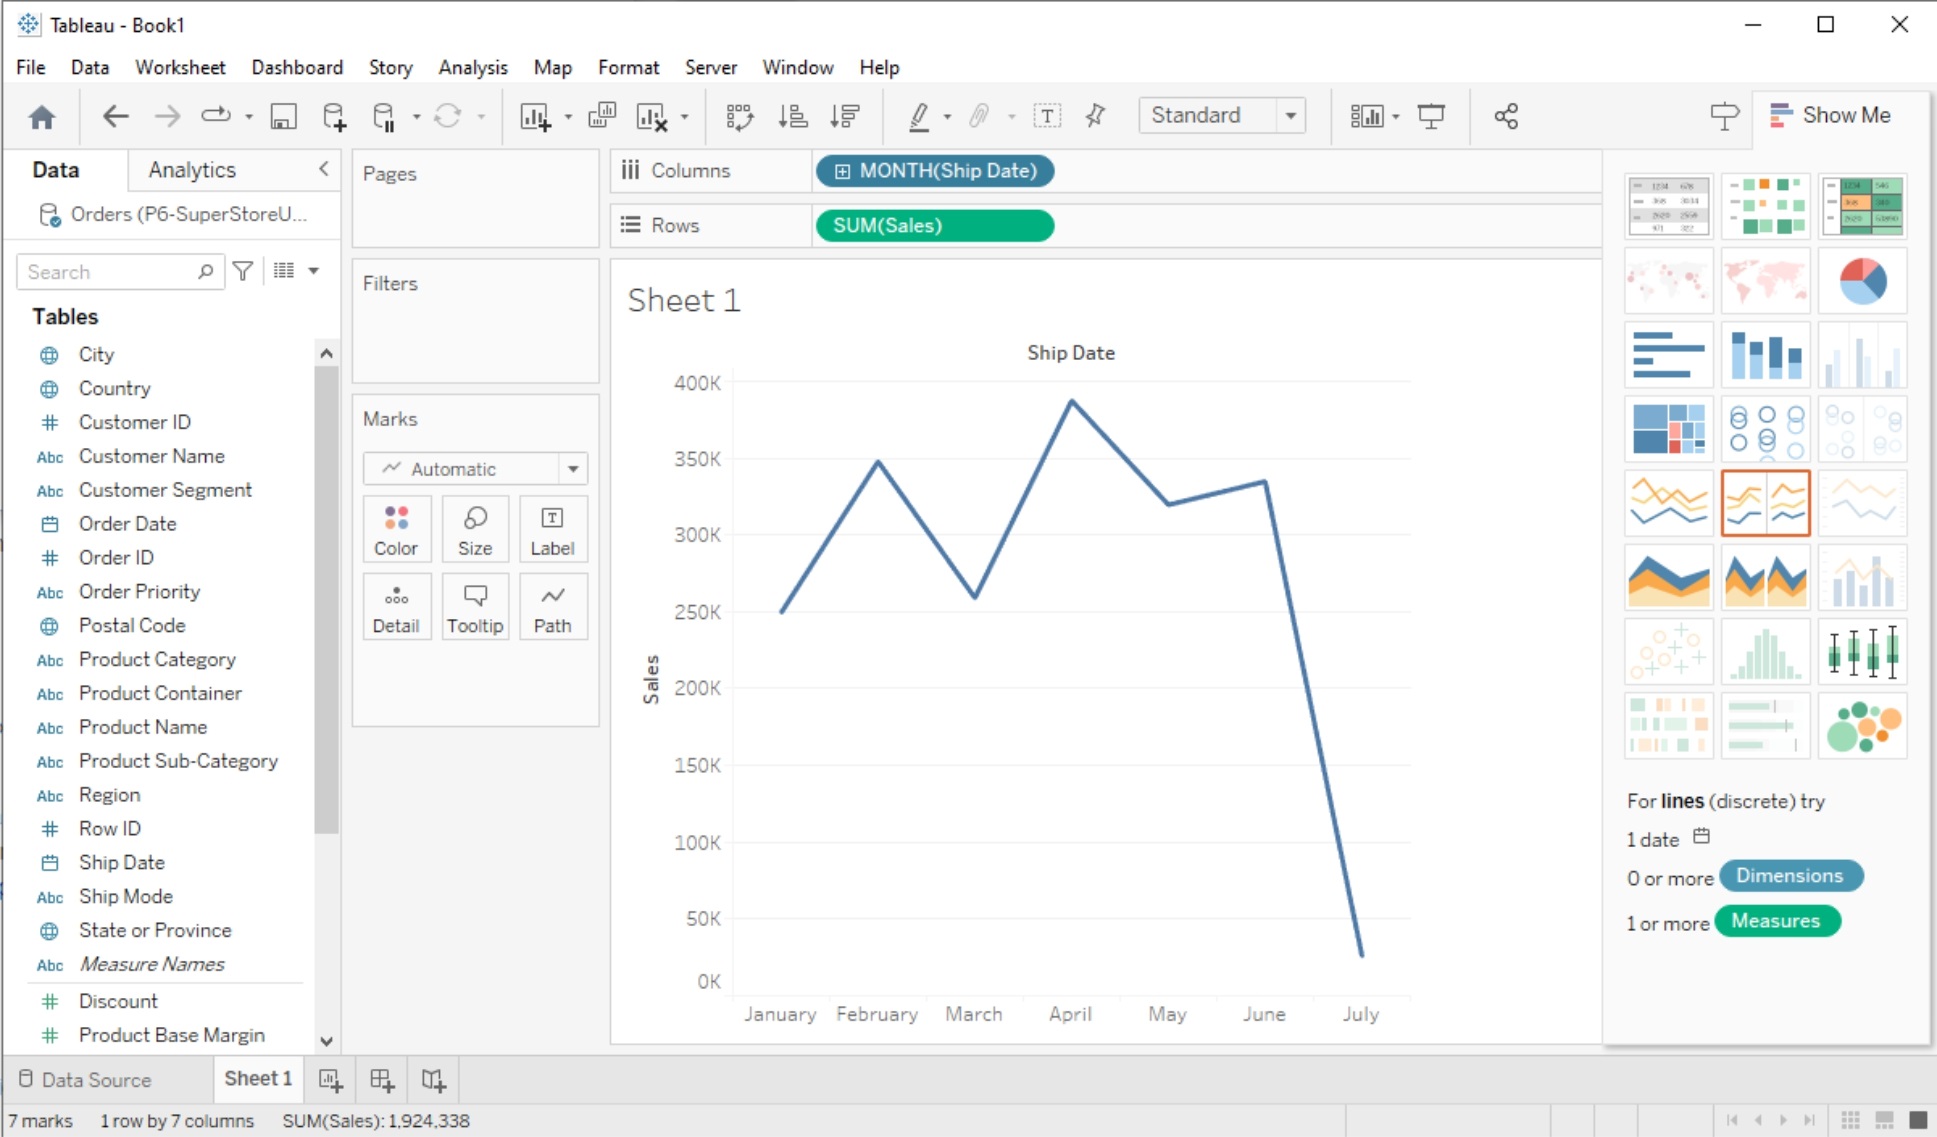Screen dimensions: 1937x1137
Task: Click the Size mark card
Action: [475, 529]
